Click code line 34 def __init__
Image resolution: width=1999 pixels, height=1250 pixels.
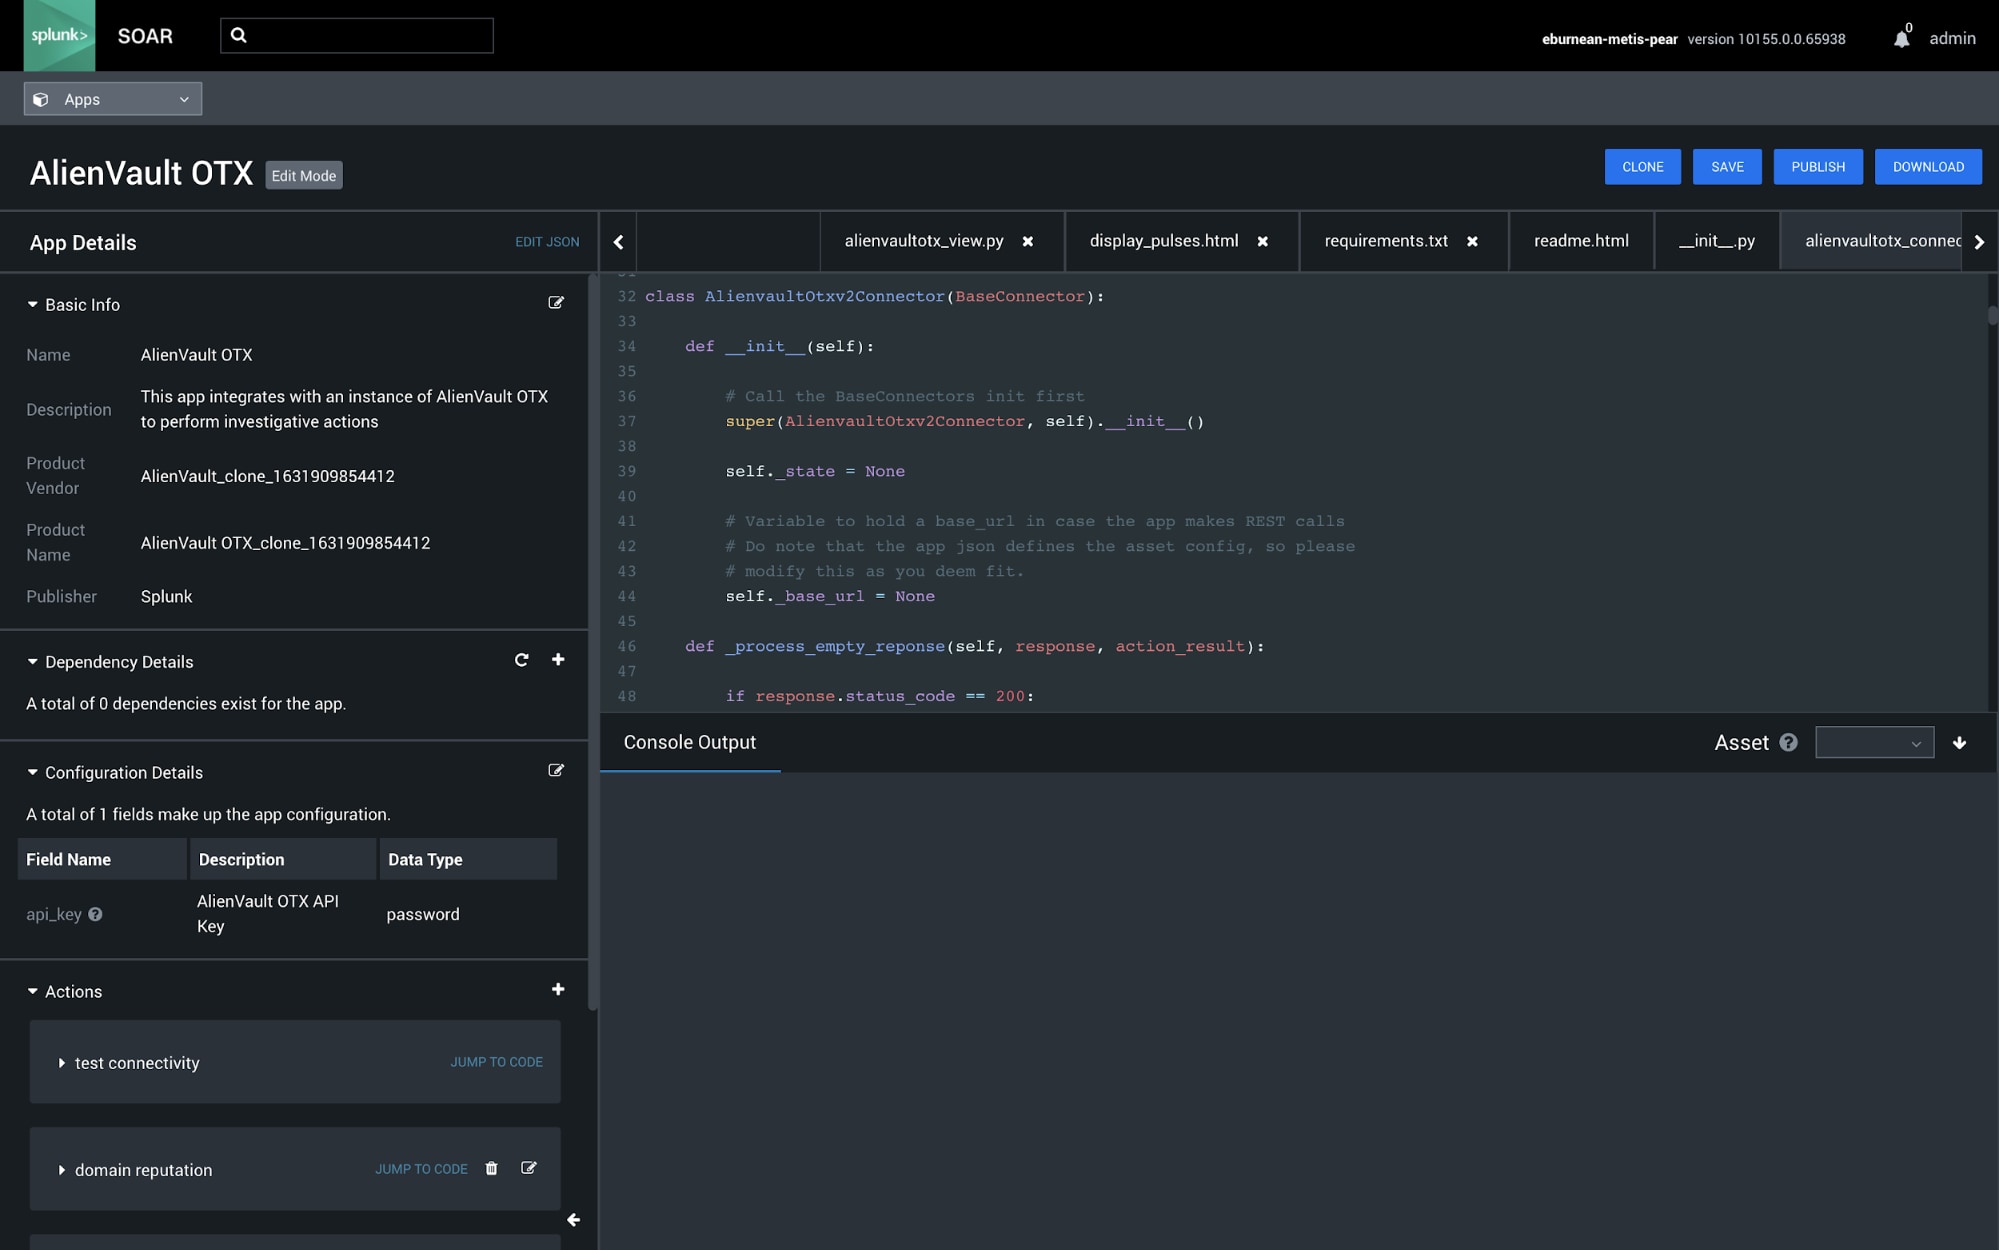click(x=779, y=346)
